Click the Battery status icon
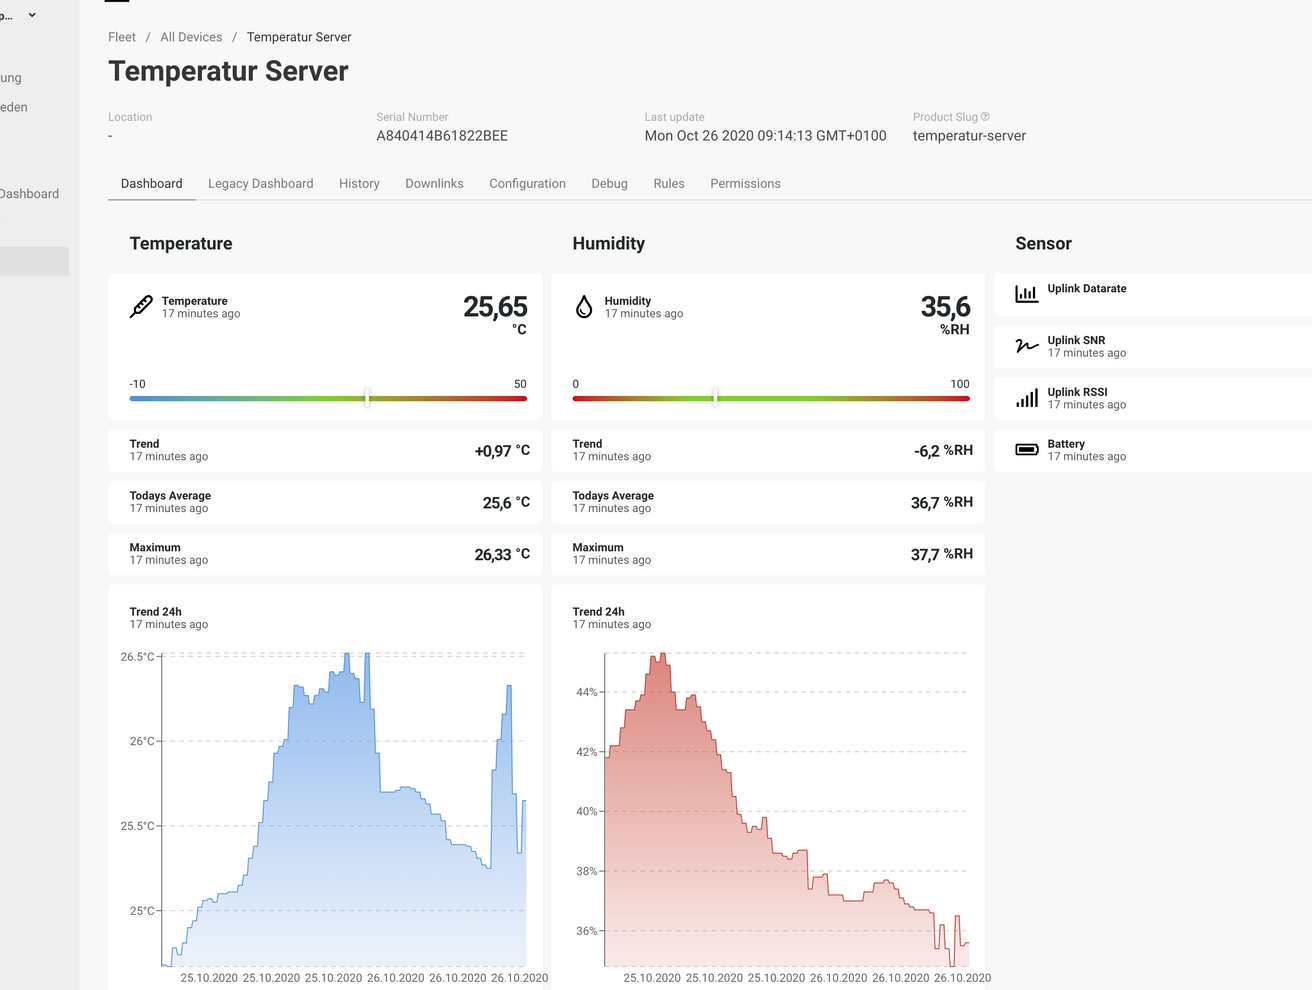Viewport: 1312px width, 990px height. [x=1026, y=449]
